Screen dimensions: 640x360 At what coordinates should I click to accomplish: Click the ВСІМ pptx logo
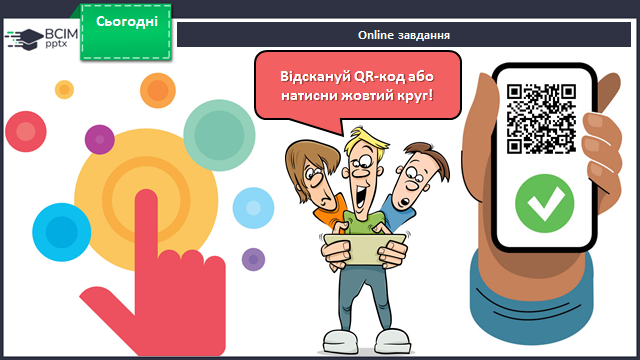[41, 39]
